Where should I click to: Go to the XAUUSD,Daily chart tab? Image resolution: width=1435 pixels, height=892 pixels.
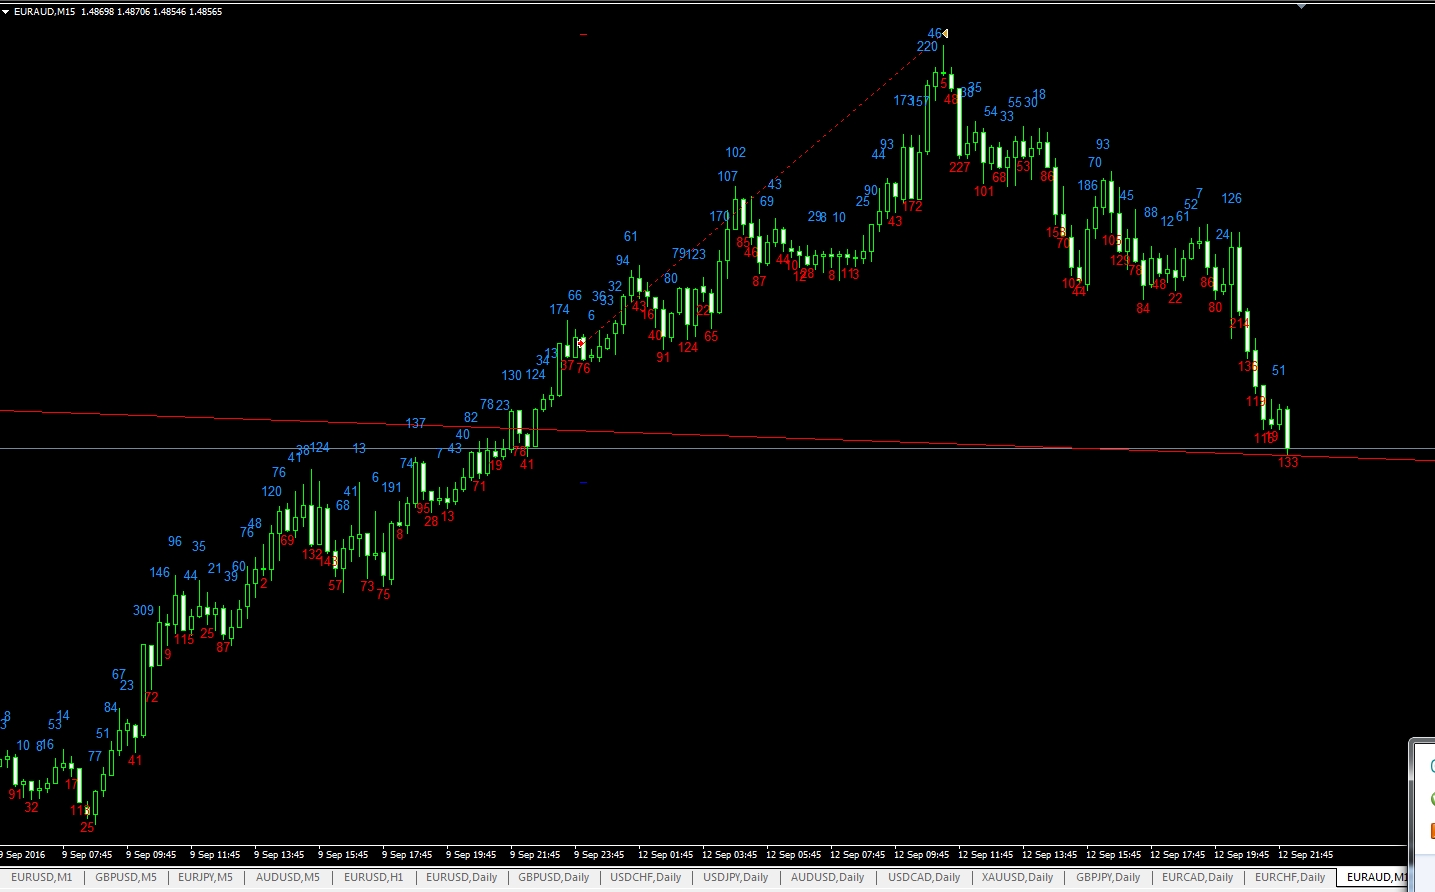[1017, 877]
